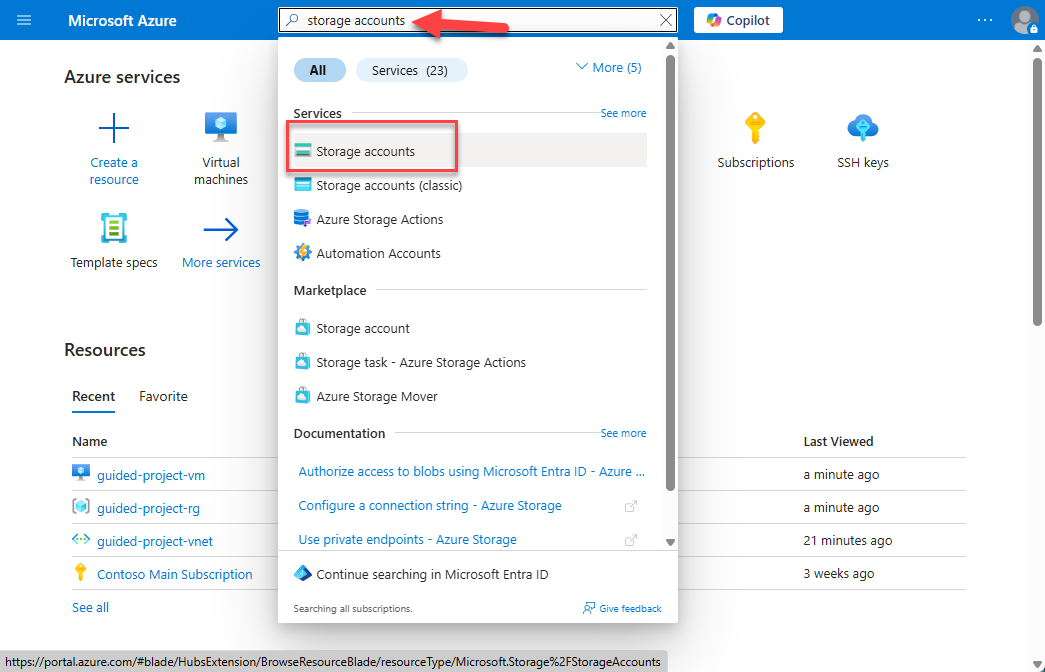Open the Virtual machines service icon

(221, 127)
